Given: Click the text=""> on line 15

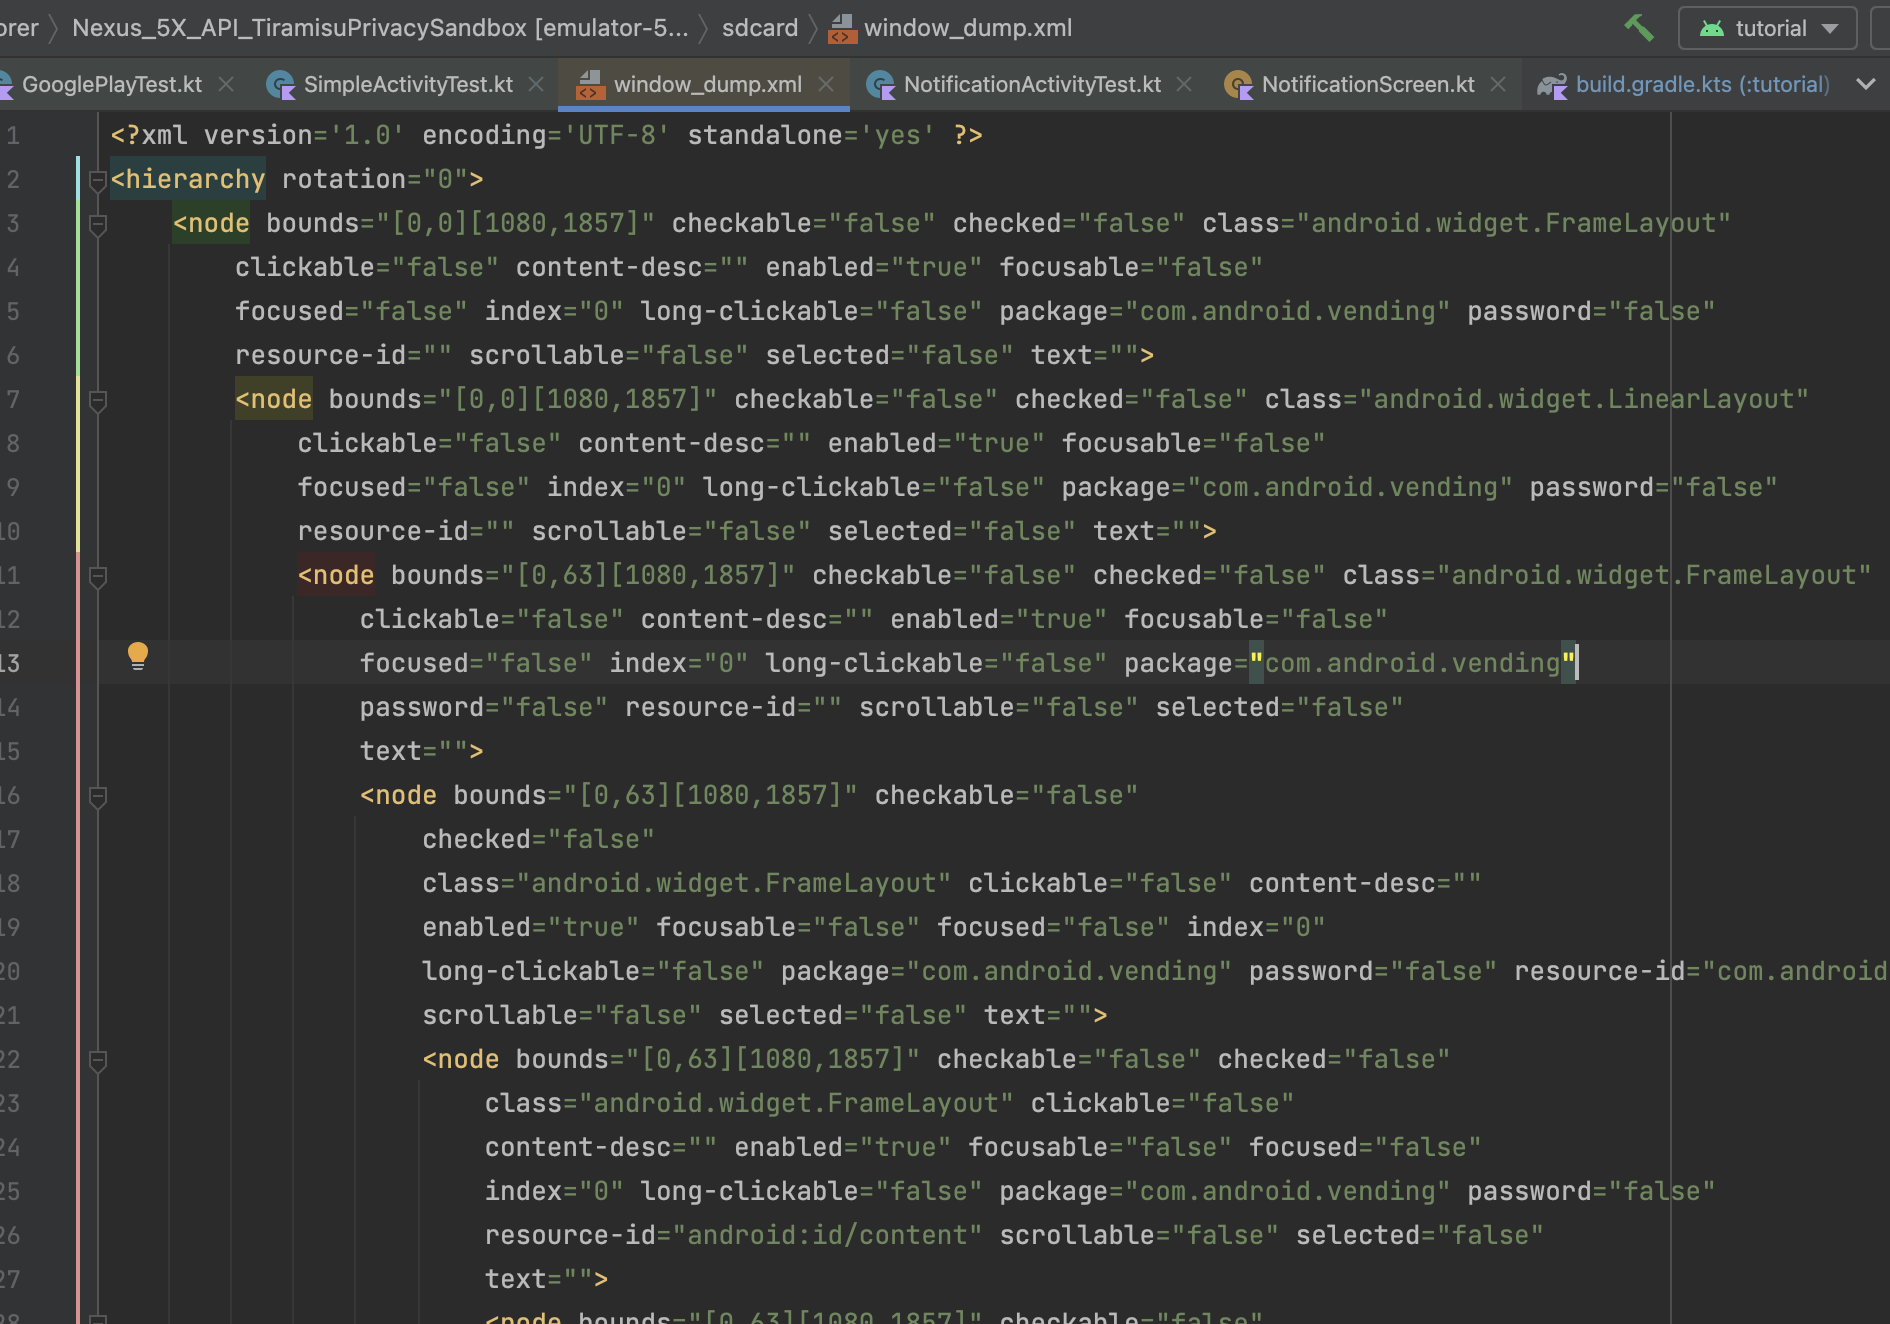Looking at the screenshot, I should 421,751.
